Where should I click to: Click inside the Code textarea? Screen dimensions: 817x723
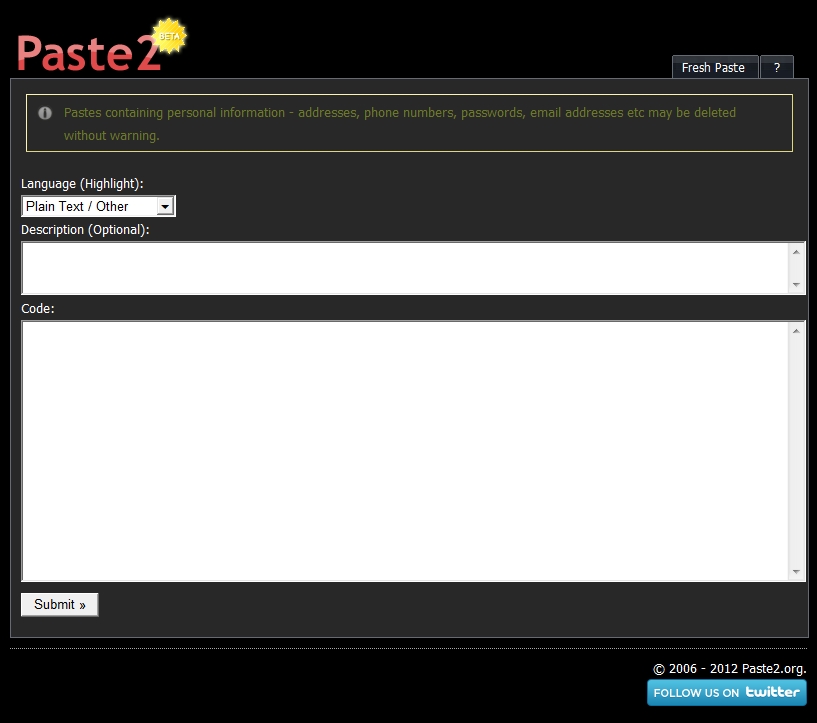pos(400,450)
